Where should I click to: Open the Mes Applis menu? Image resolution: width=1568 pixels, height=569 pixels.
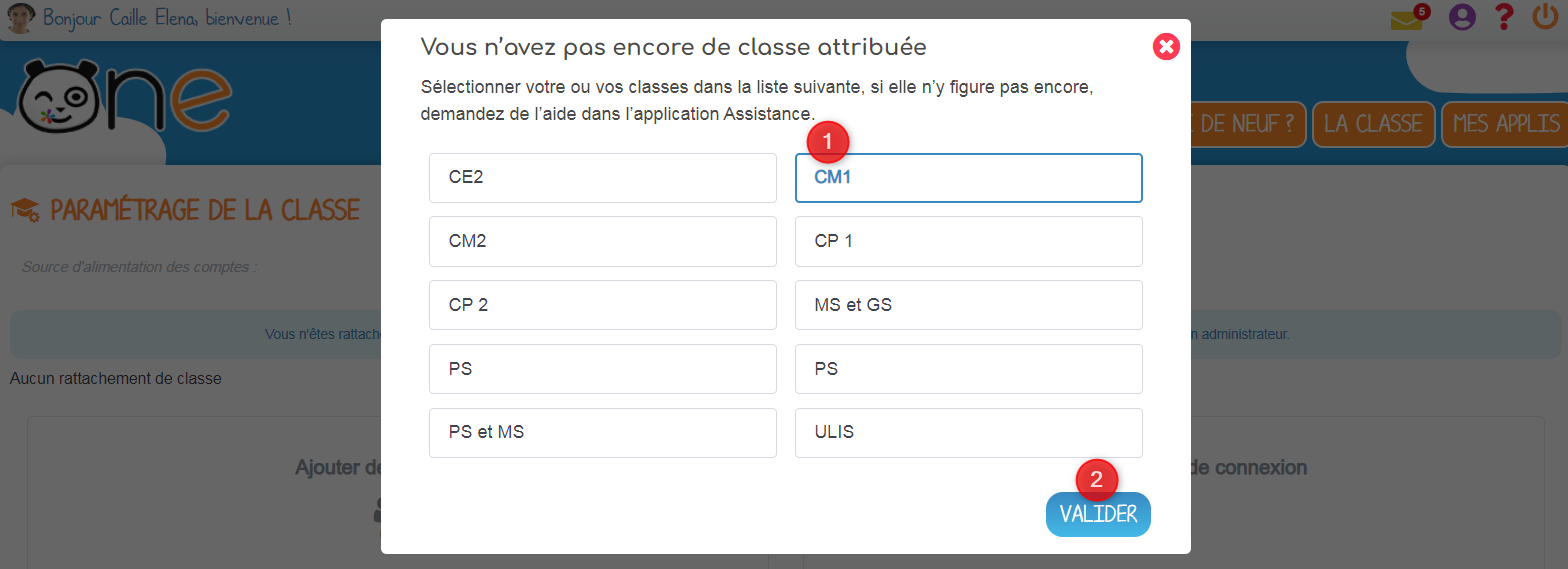pos(1505,124)
